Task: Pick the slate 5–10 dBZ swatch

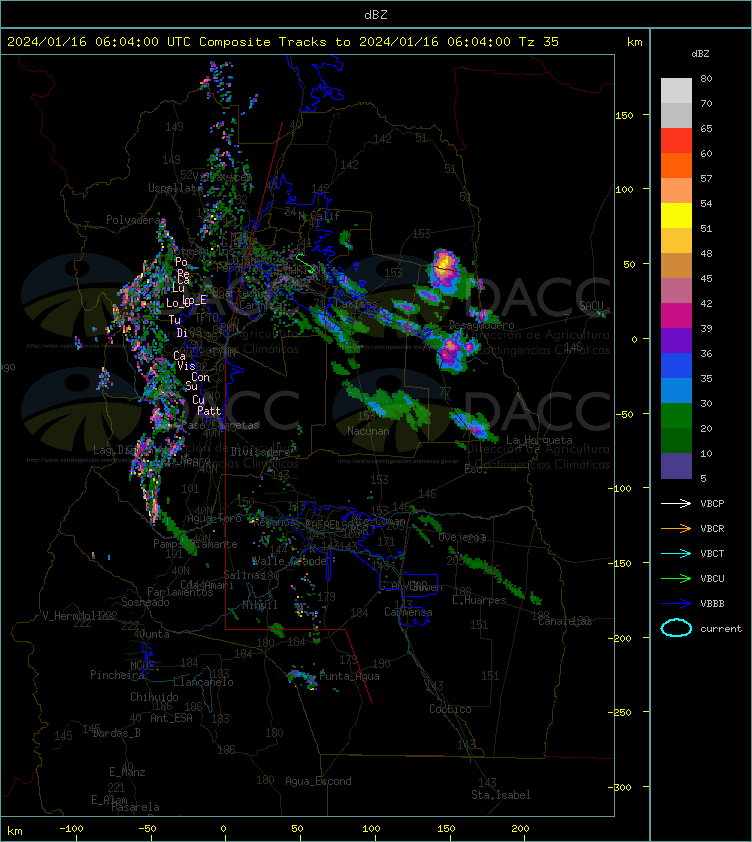Action: tap(676, 466)
